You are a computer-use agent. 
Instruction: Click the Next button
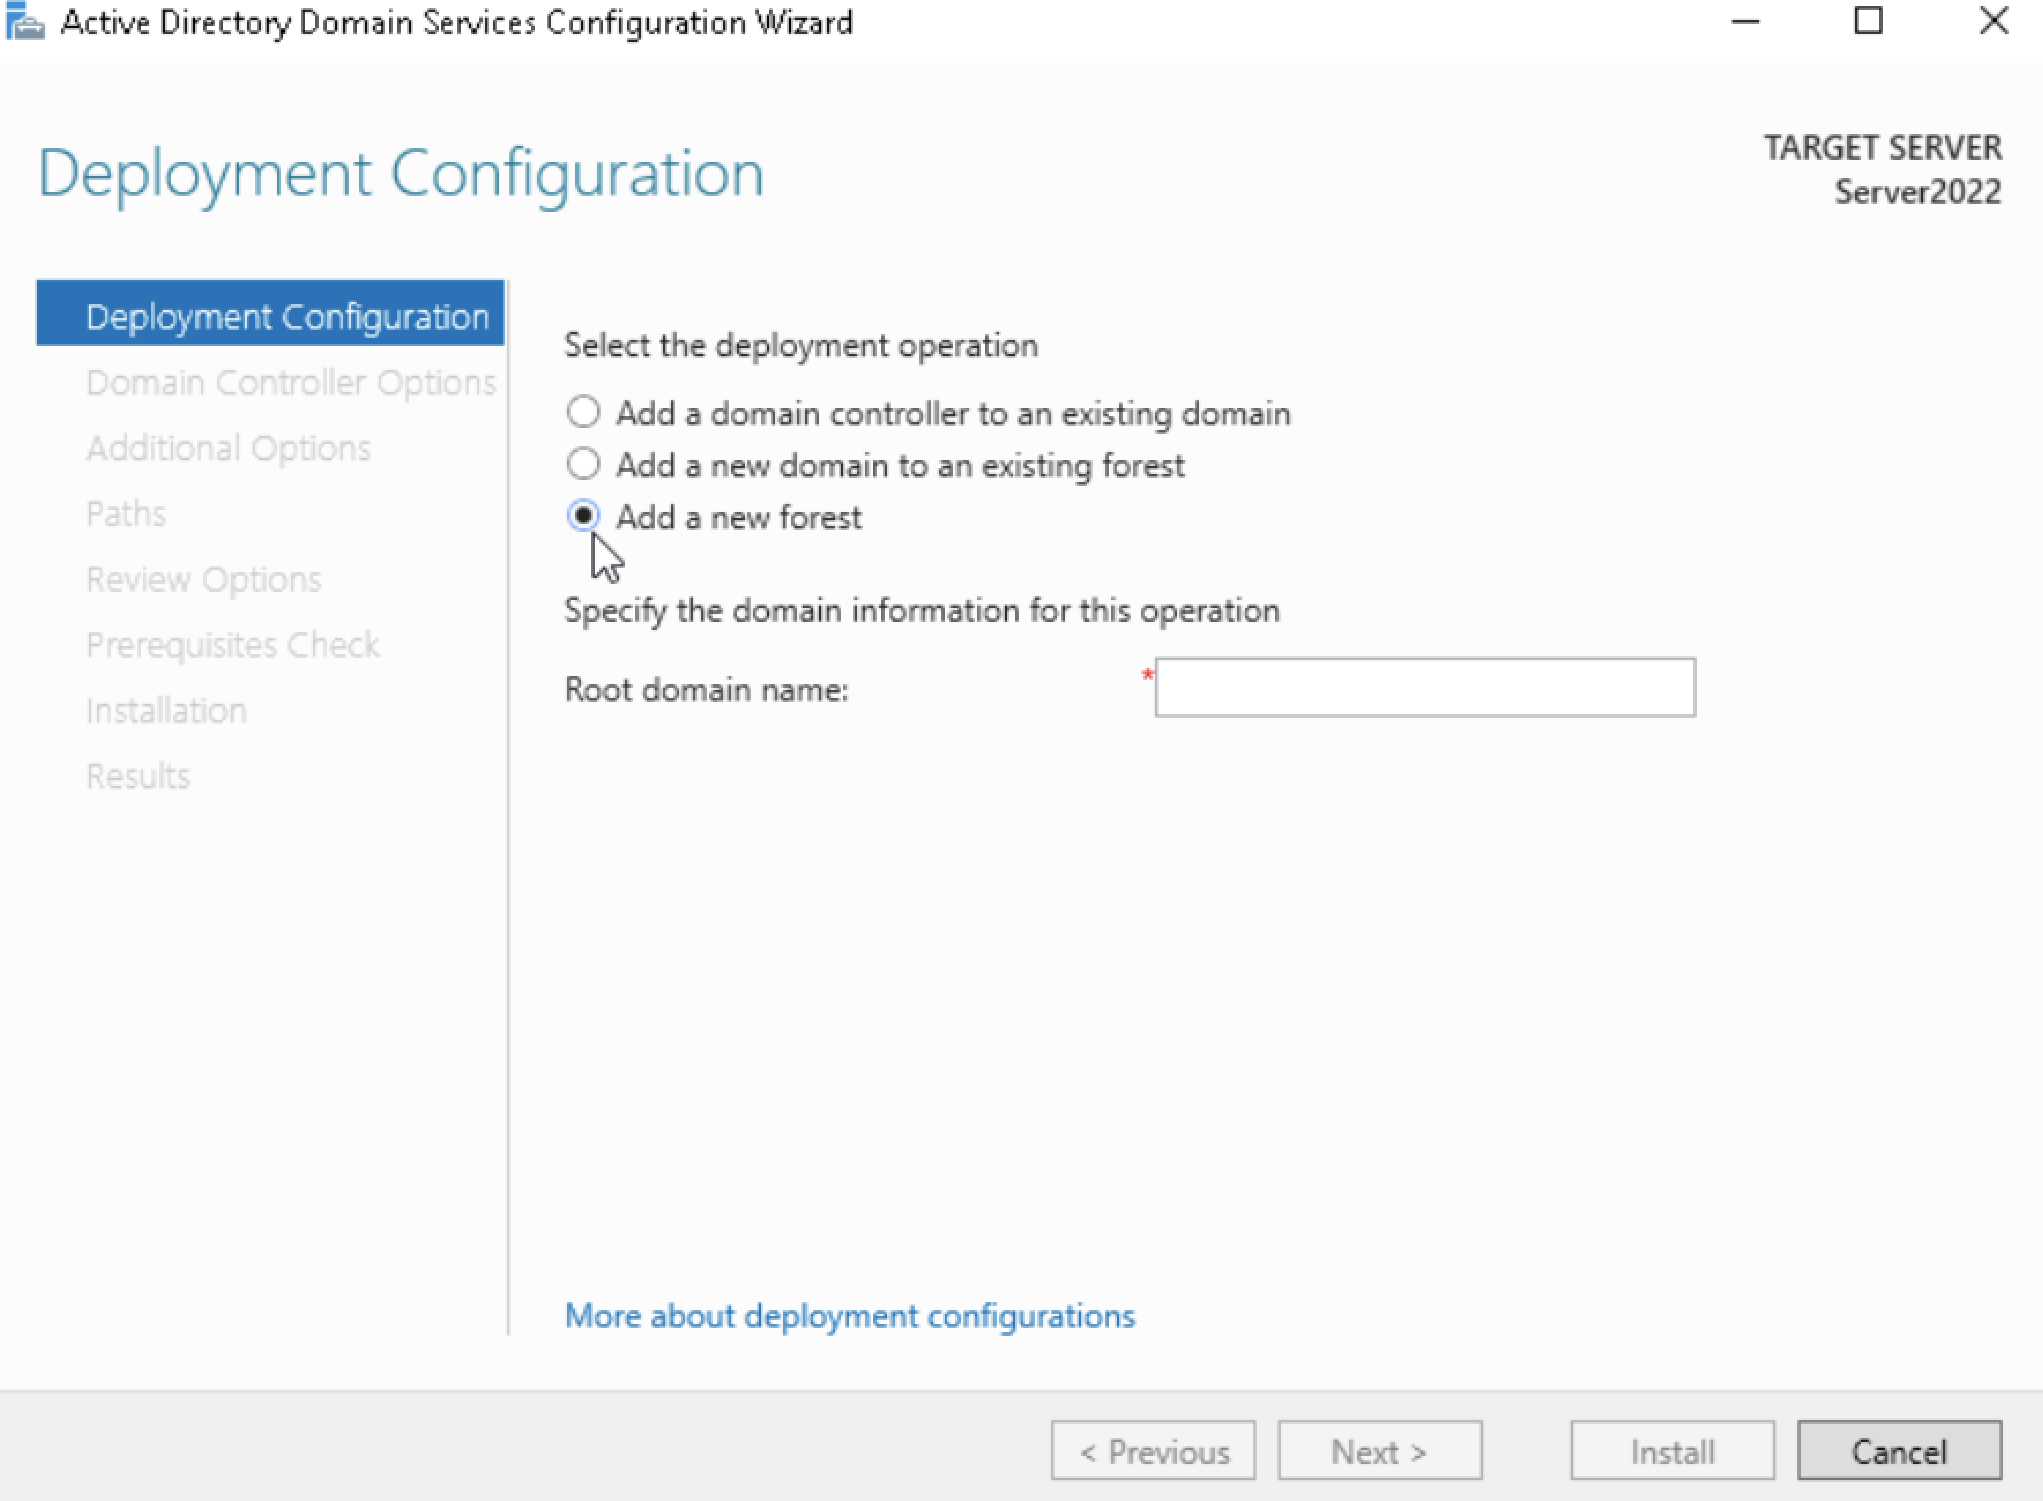(1380, 1451)
